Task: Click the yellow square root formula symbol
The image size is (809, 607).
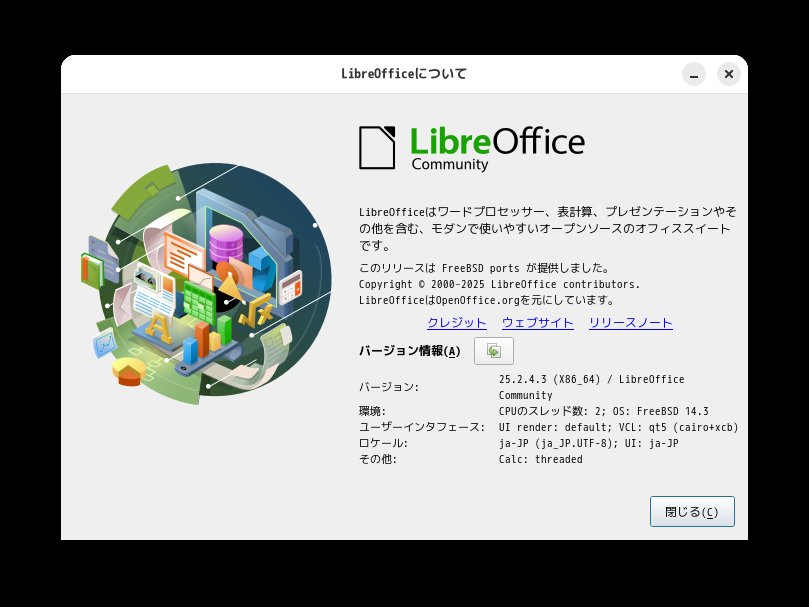Action: 256,311
